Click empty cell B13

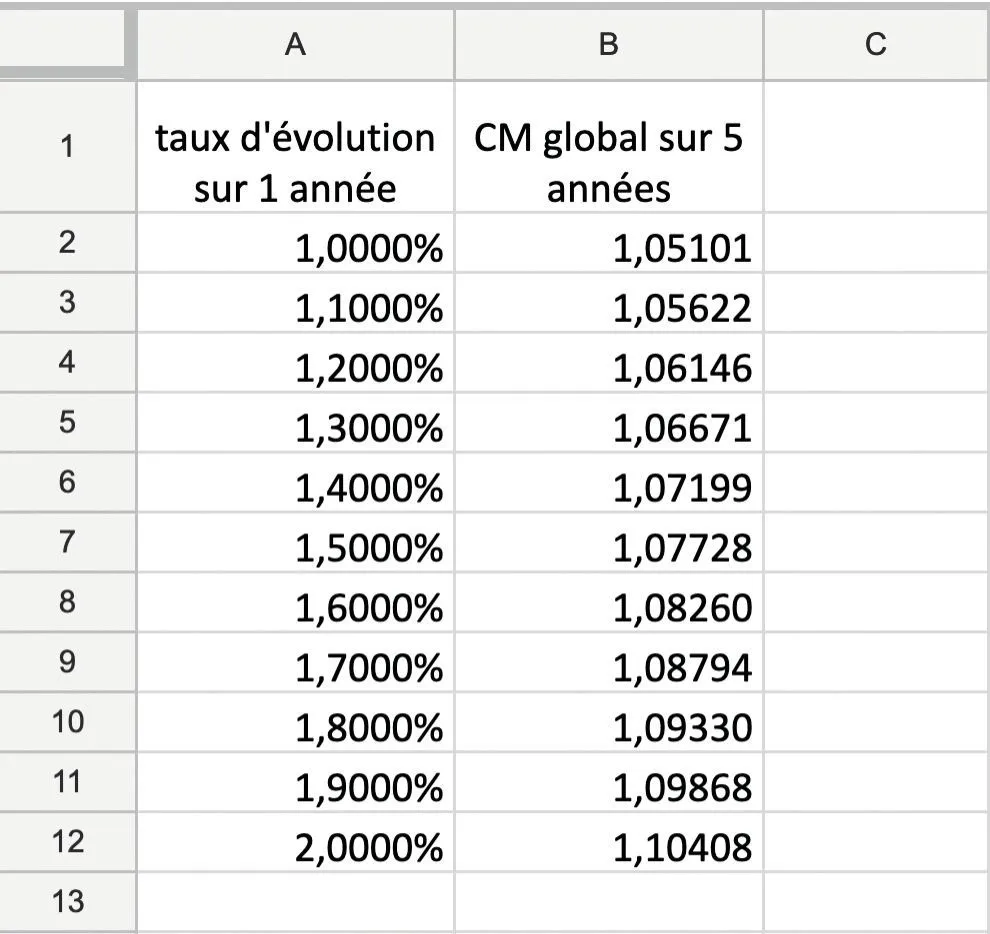pos(609,902)
